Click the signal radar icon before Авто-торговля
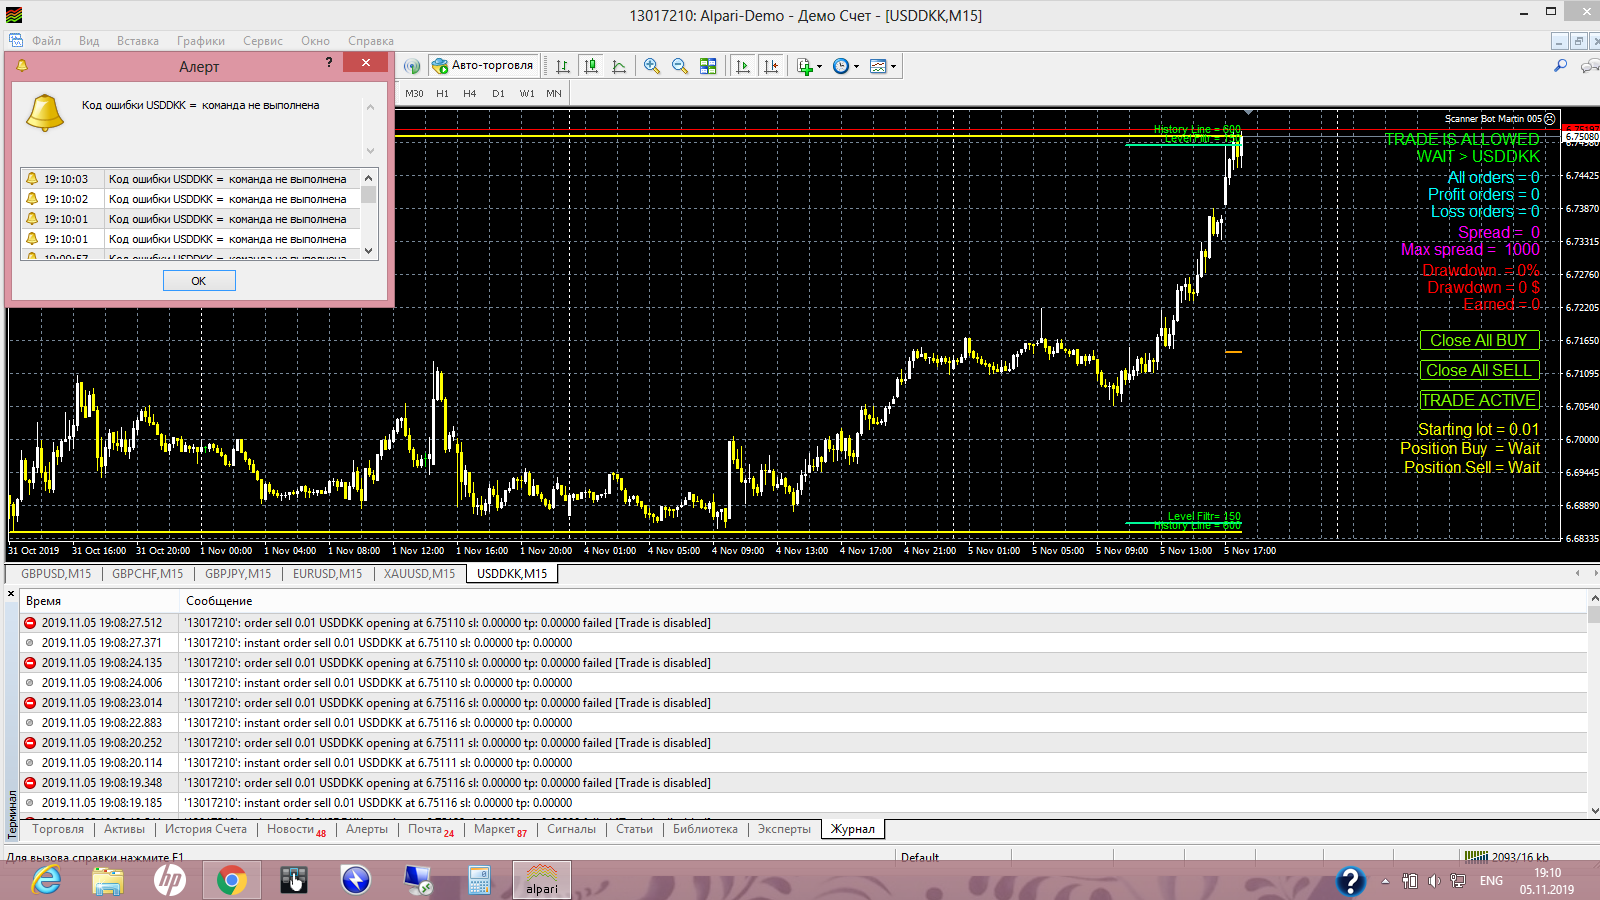This screenshot has width=1600, height=900. (412, 66)
